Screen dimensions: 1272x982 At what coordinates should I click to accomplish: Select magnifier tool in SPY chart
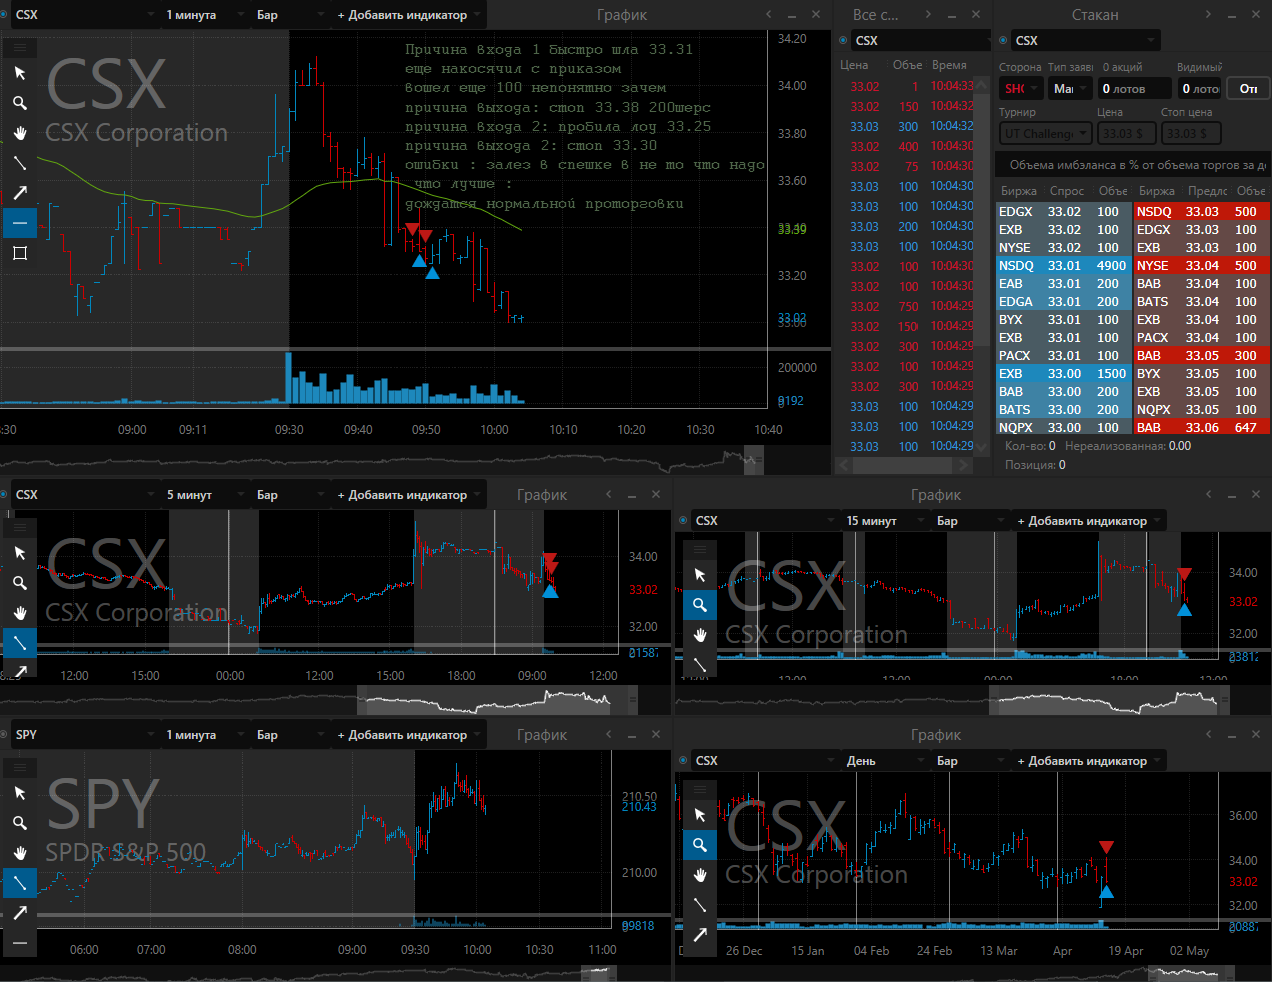(20, 823)
